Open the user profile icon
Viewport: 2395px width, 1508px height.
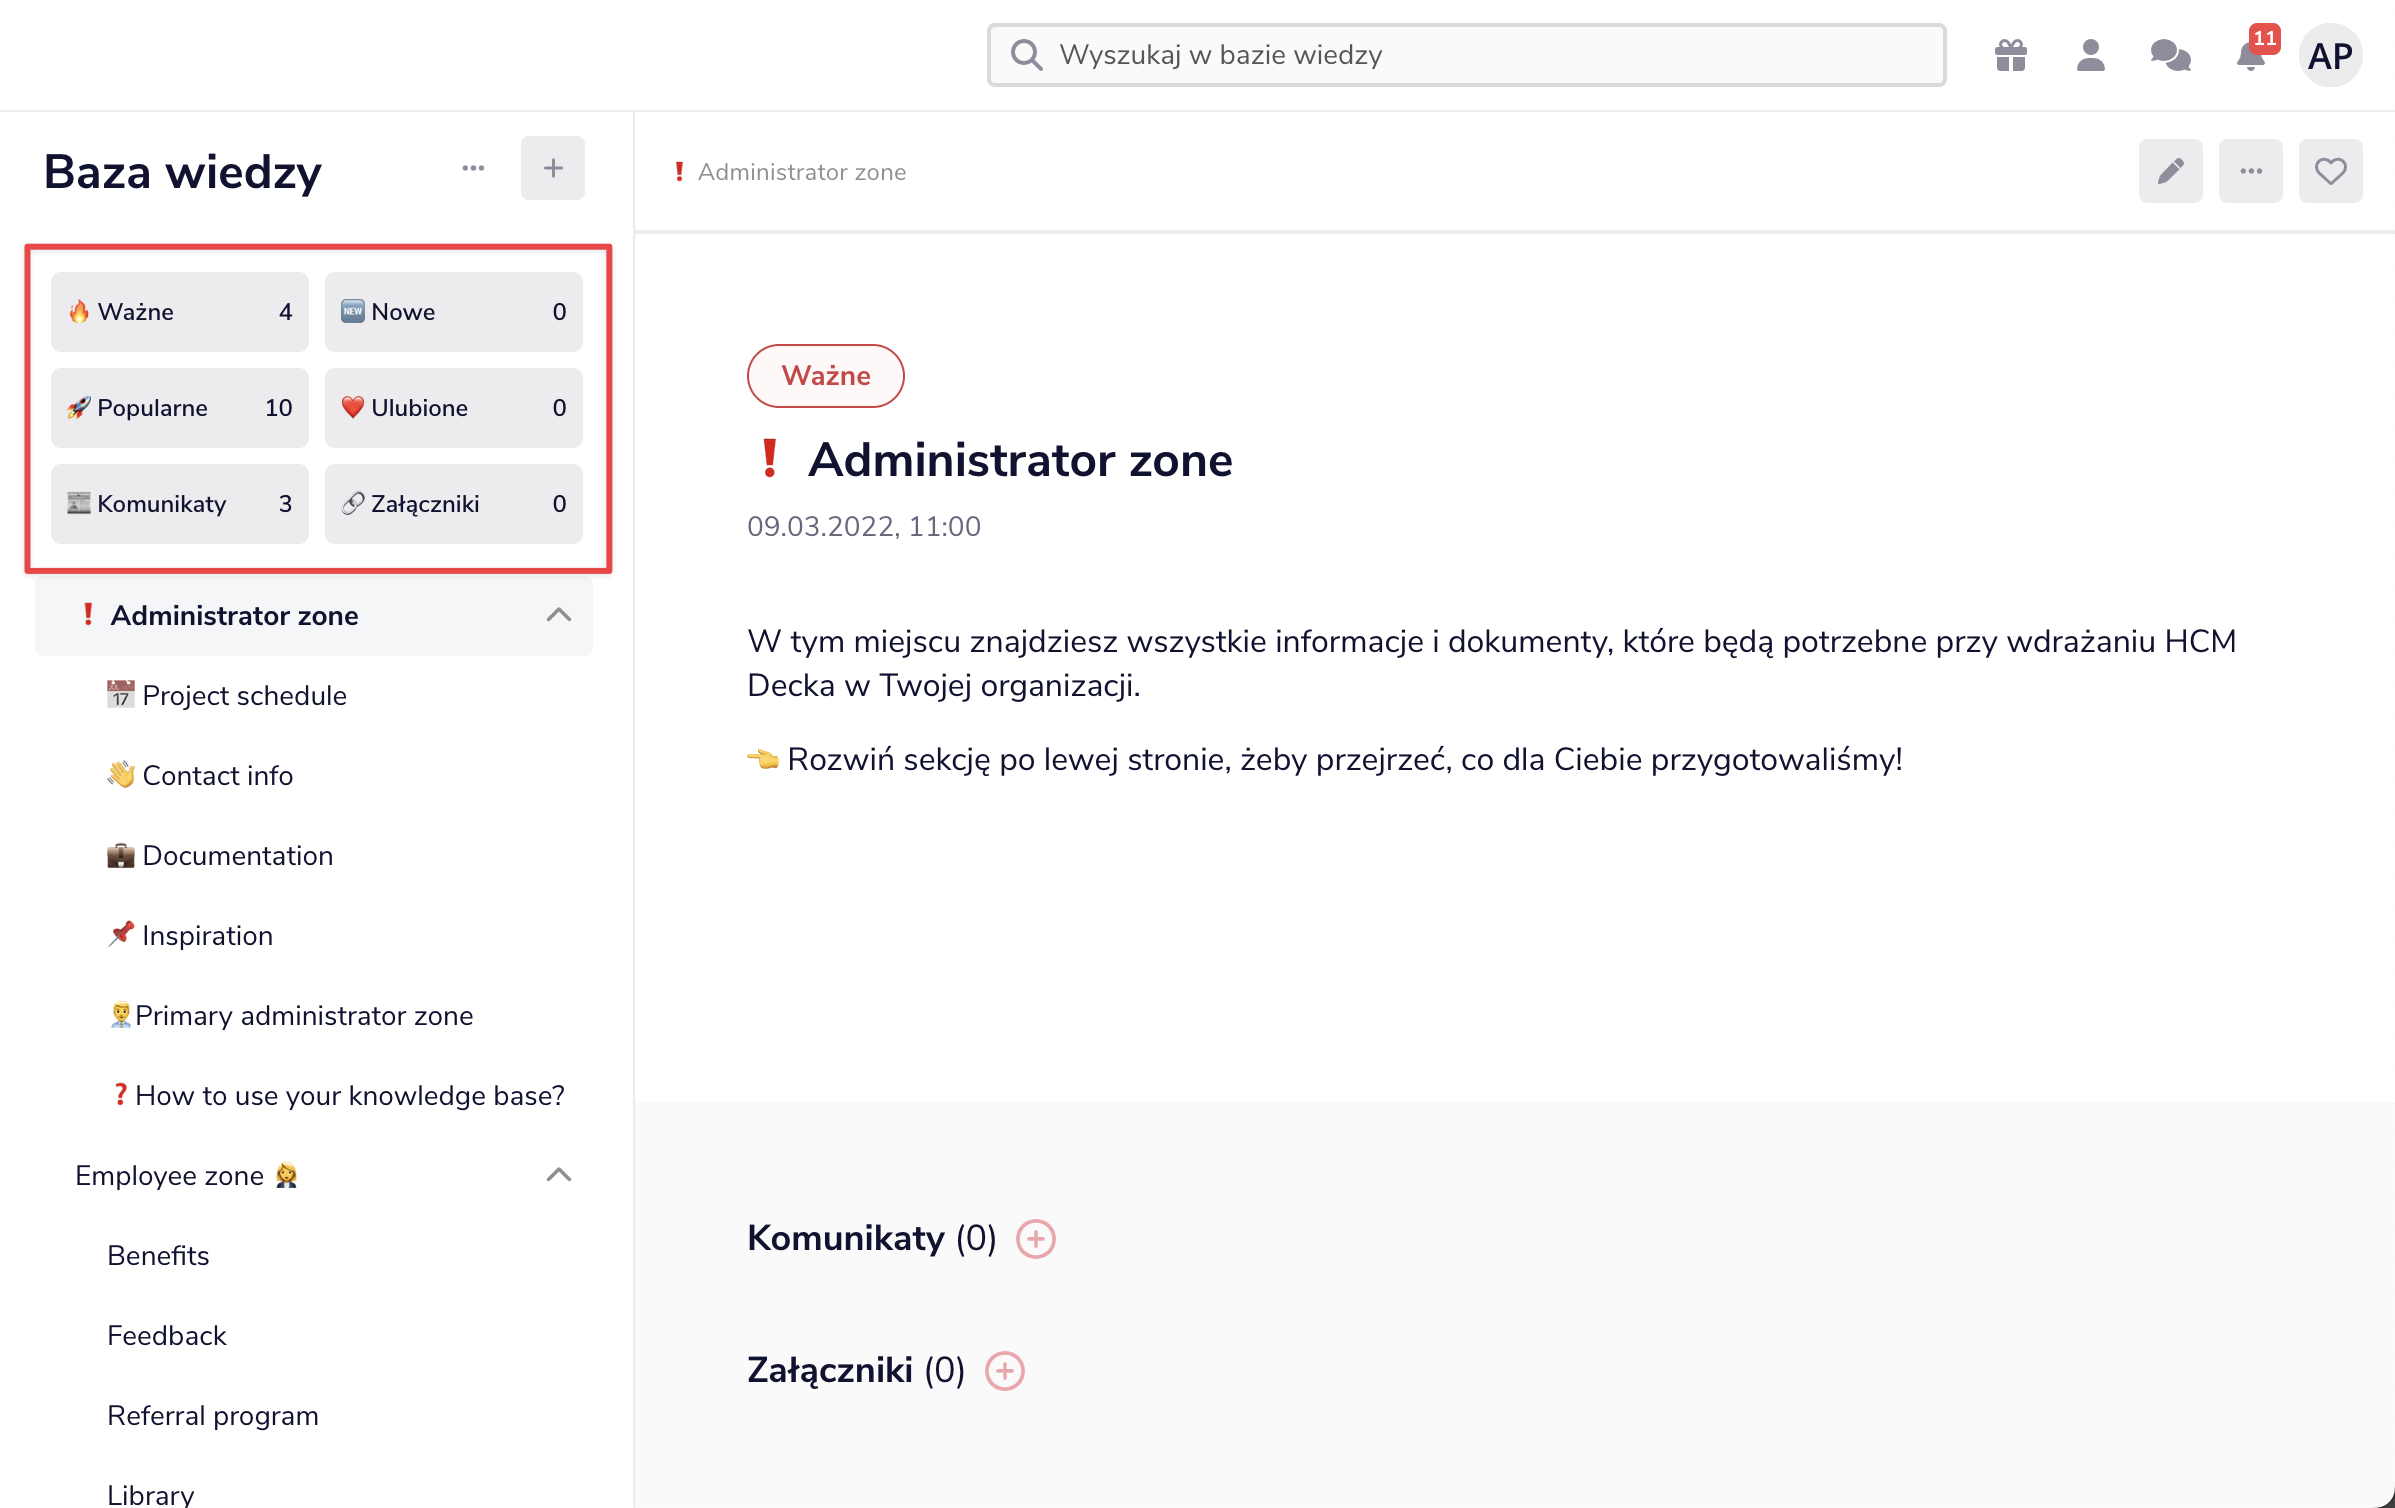click(x=2090, y=55)
